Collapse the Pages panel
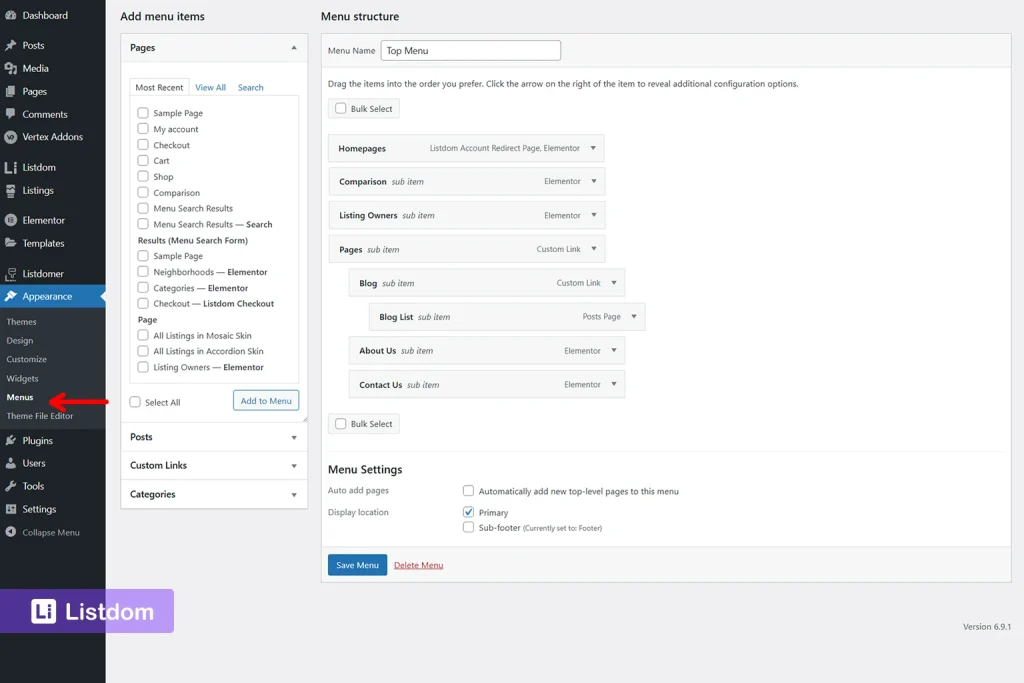 tap(294, 47)
